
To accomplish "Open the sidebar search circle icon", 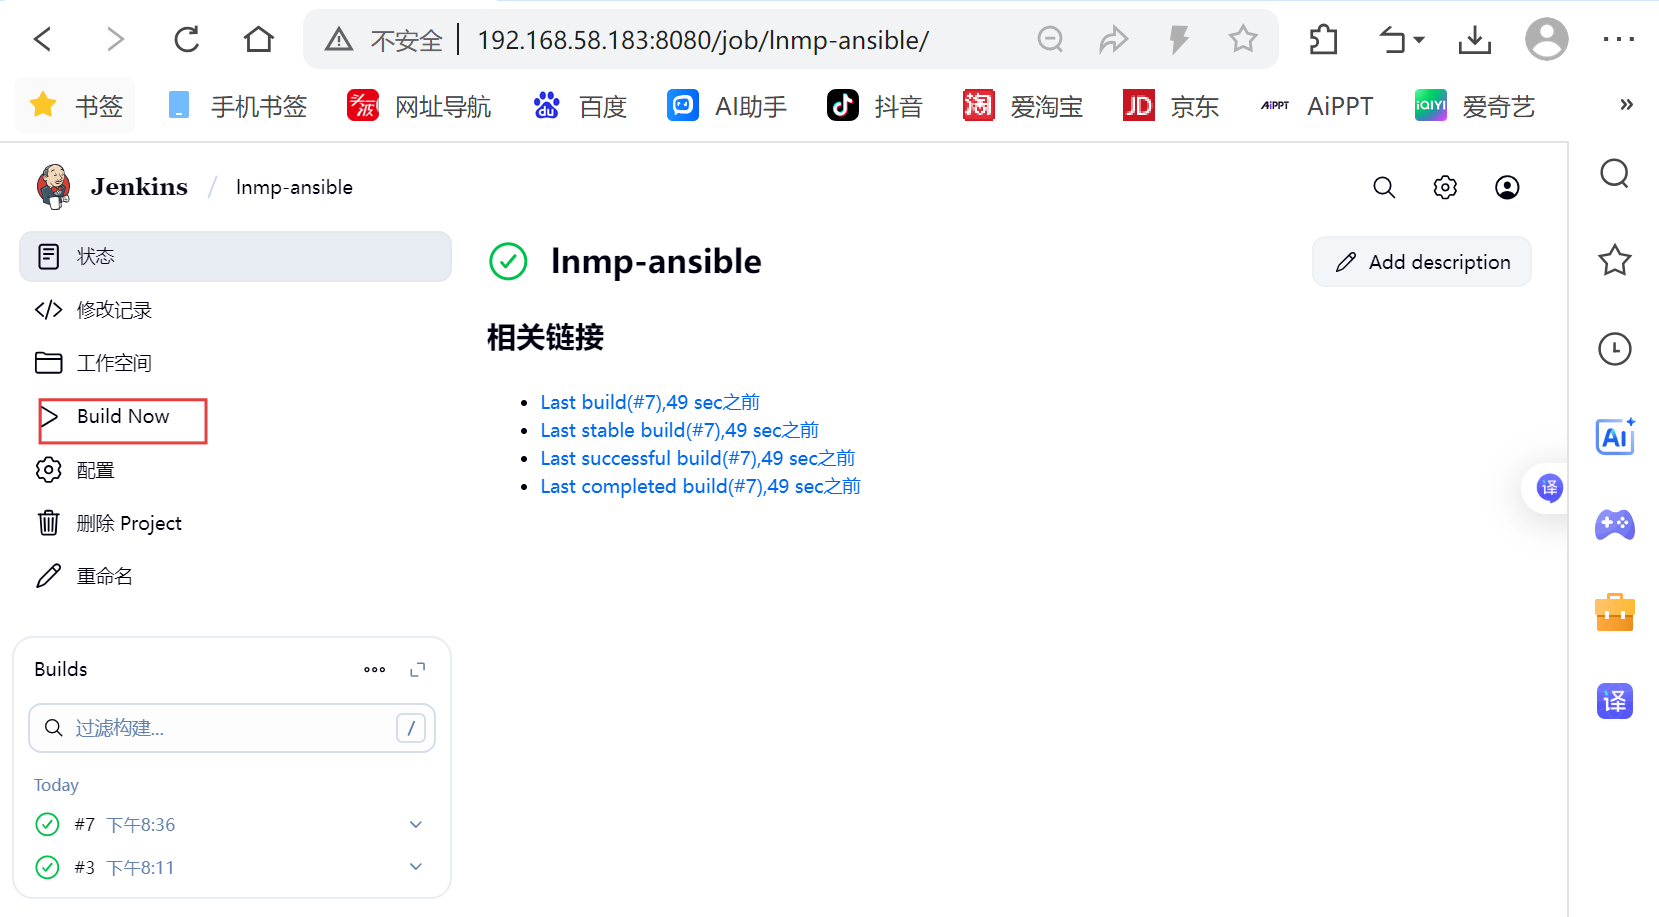I will coord(1615,173).
